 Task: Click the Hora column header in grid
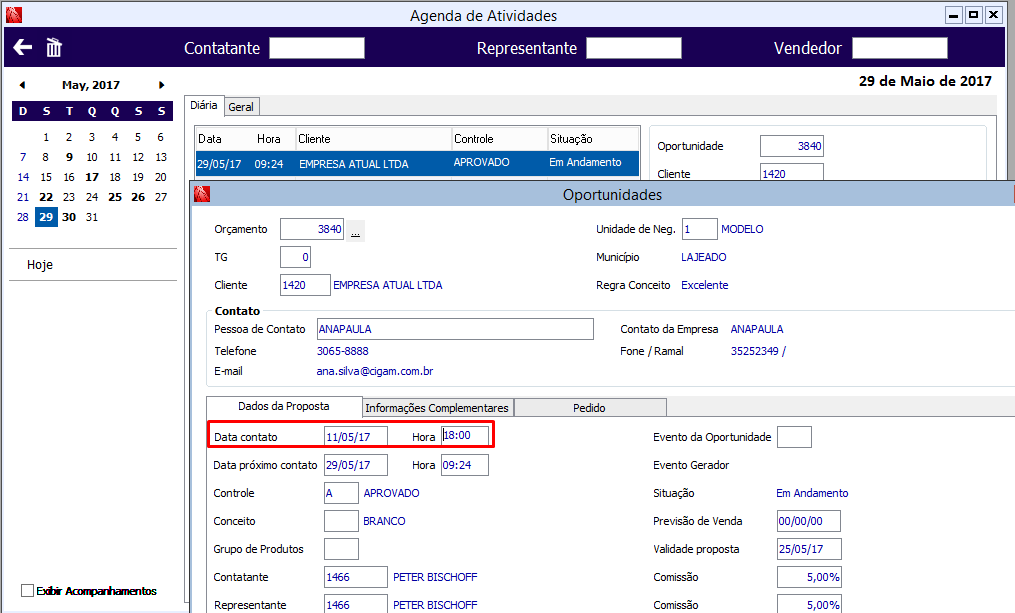coord(269,139)
